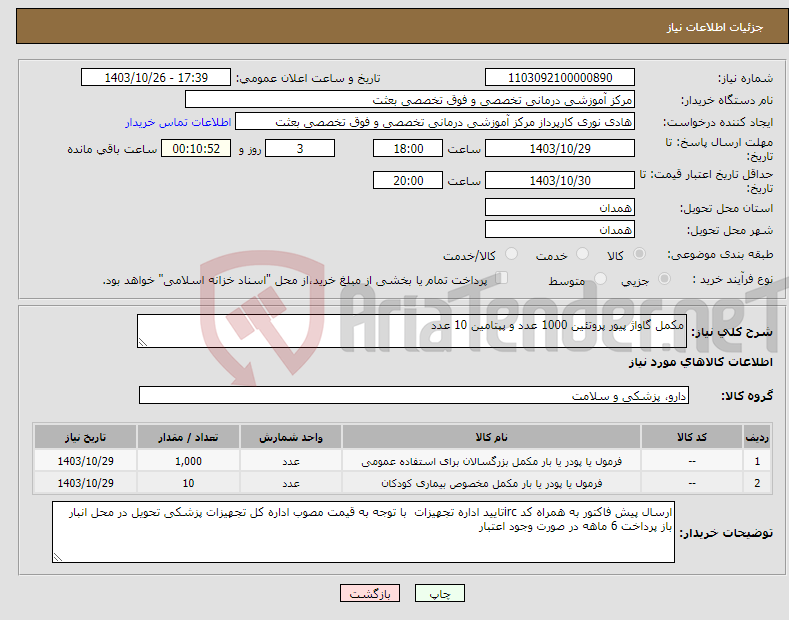
Task: Select the خدمت radio button
Action: [x=582, y=254]
